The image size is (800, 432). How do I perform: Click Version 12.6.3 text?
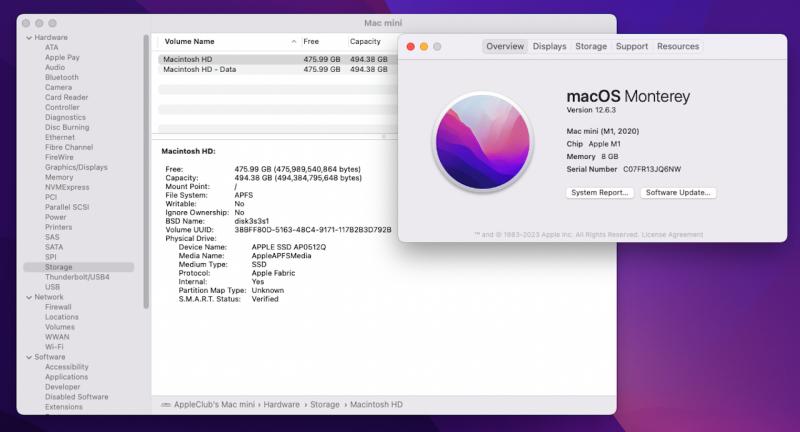coord(591,110)
